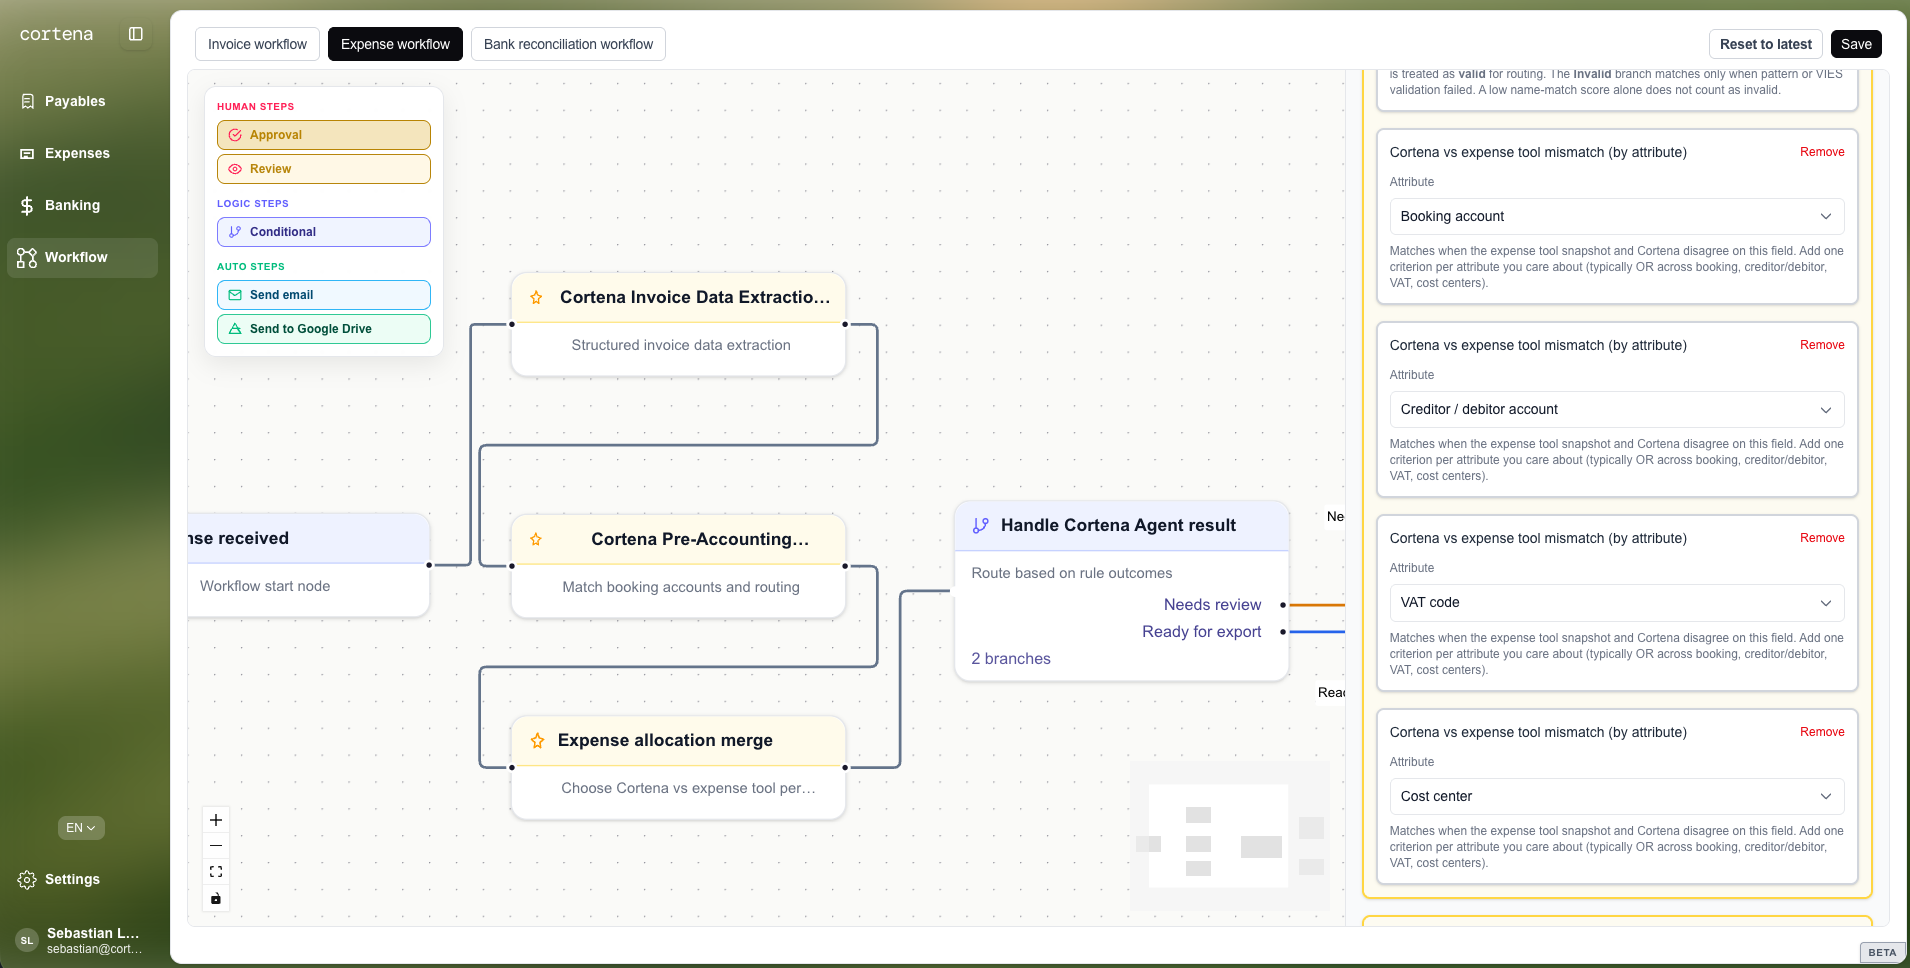The width and height of the screenshot is (1910, 968).
Task: Select Structured invoice data extraction text
Action: [x=681, y=346]
